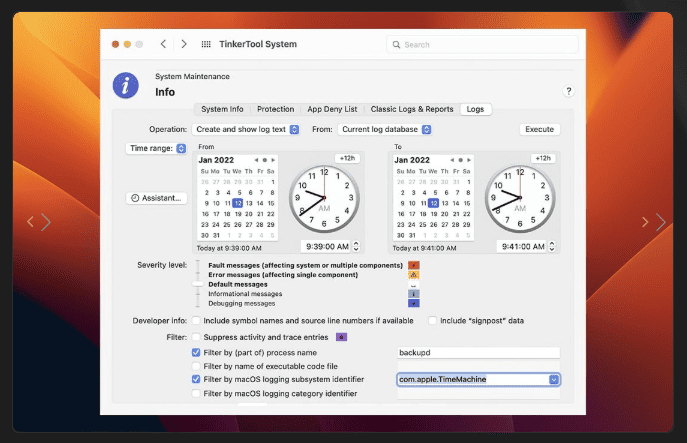Go forward with the toolbar forward arrow

(184, 44)
